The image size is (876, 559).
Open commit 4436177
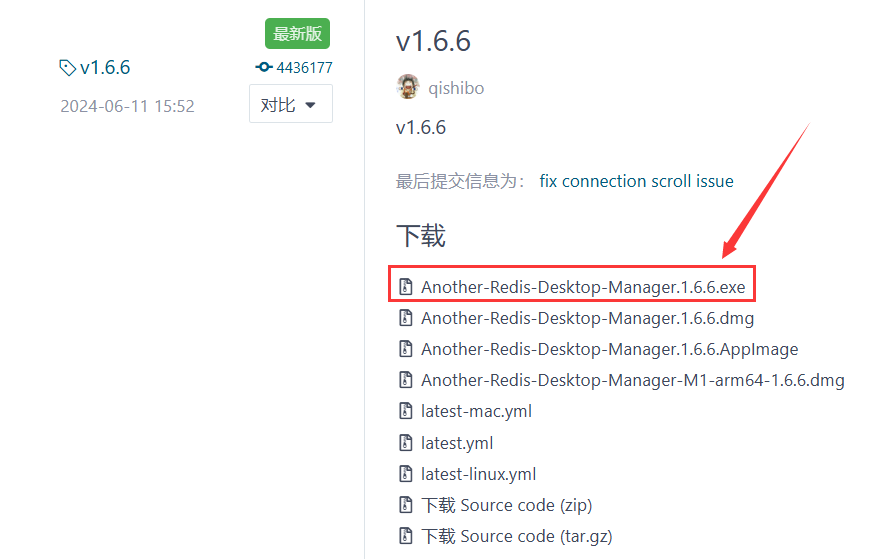point(304,68)
